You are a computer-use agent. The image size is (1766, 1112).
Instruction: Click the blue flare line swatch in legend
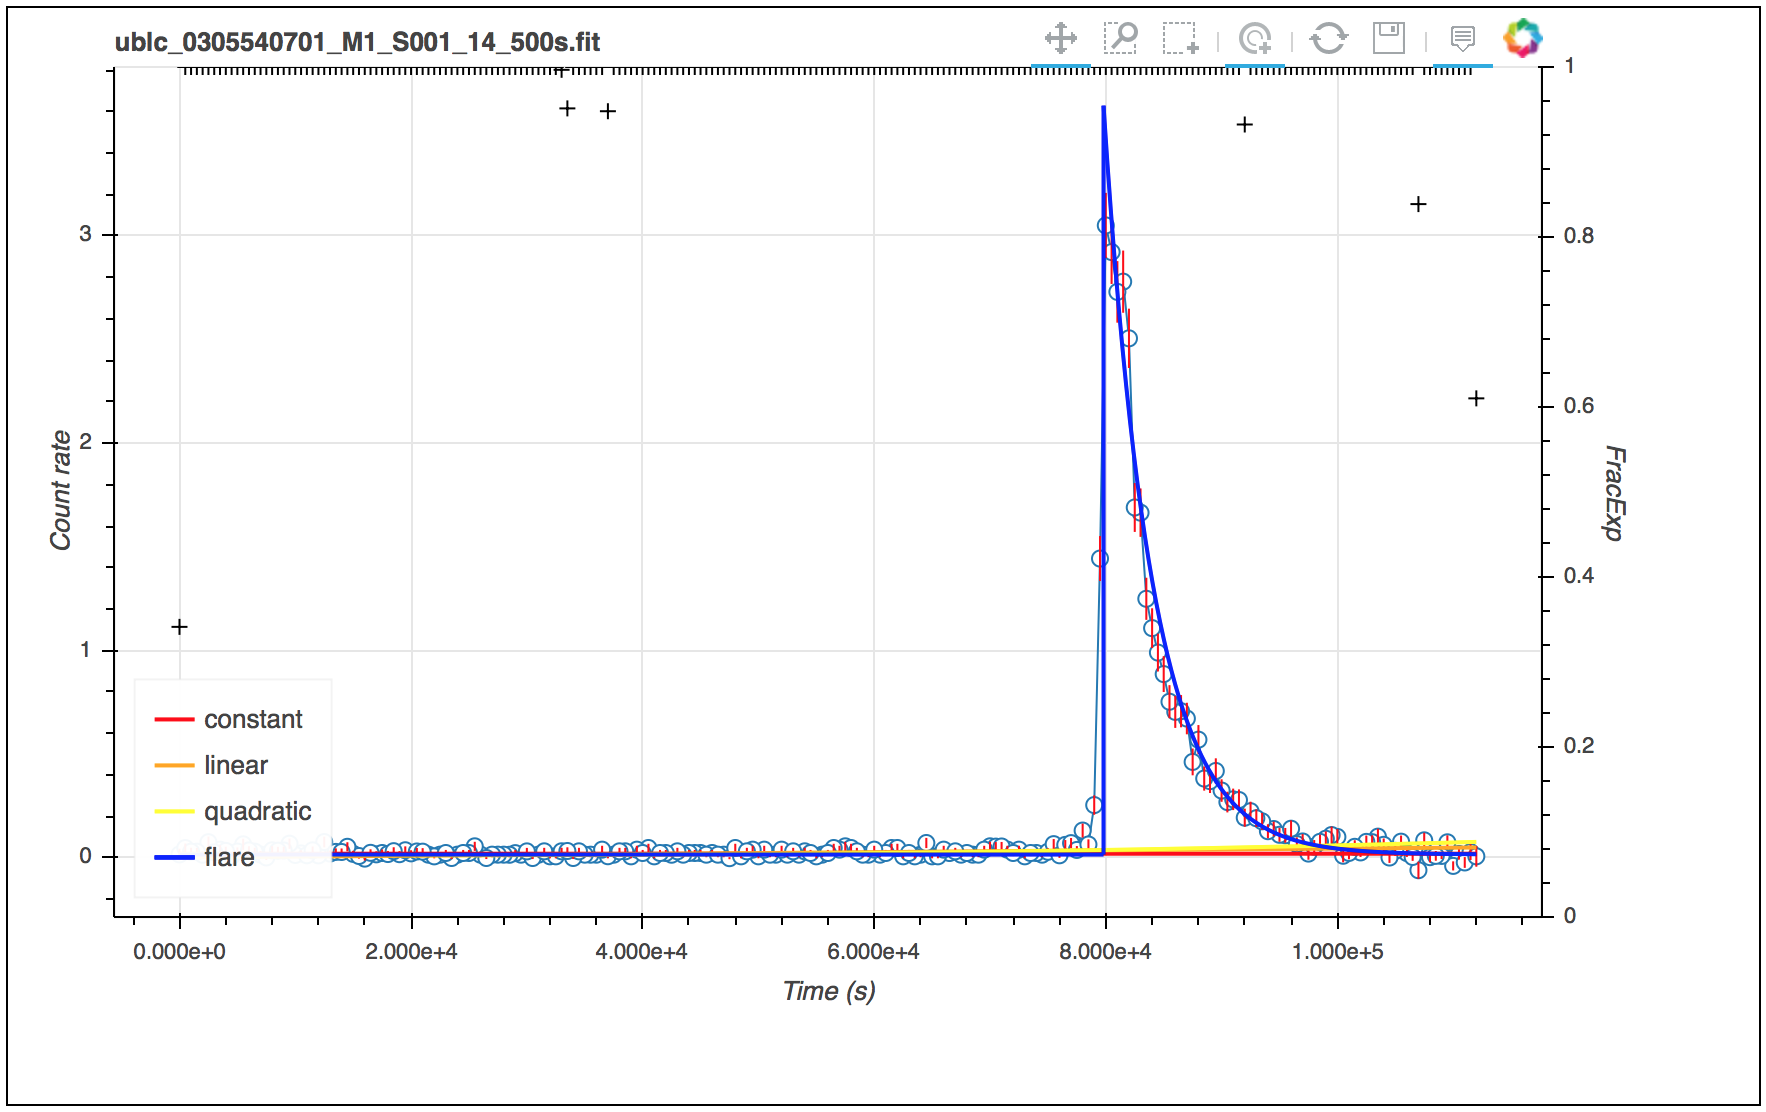pyautogui.click(x=174, y=858)
